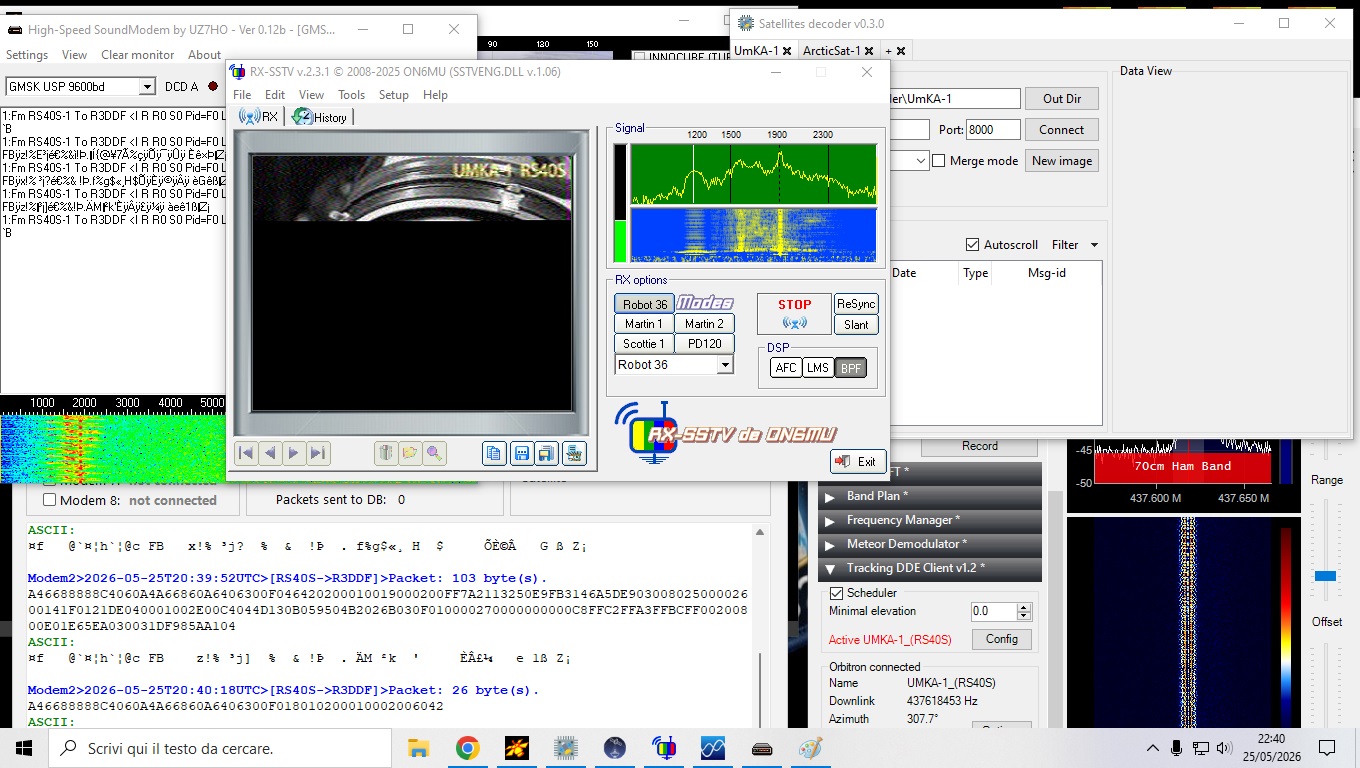Open File Explorer from the taskbar
1360x768 pixels.
[x=418, y=748]
